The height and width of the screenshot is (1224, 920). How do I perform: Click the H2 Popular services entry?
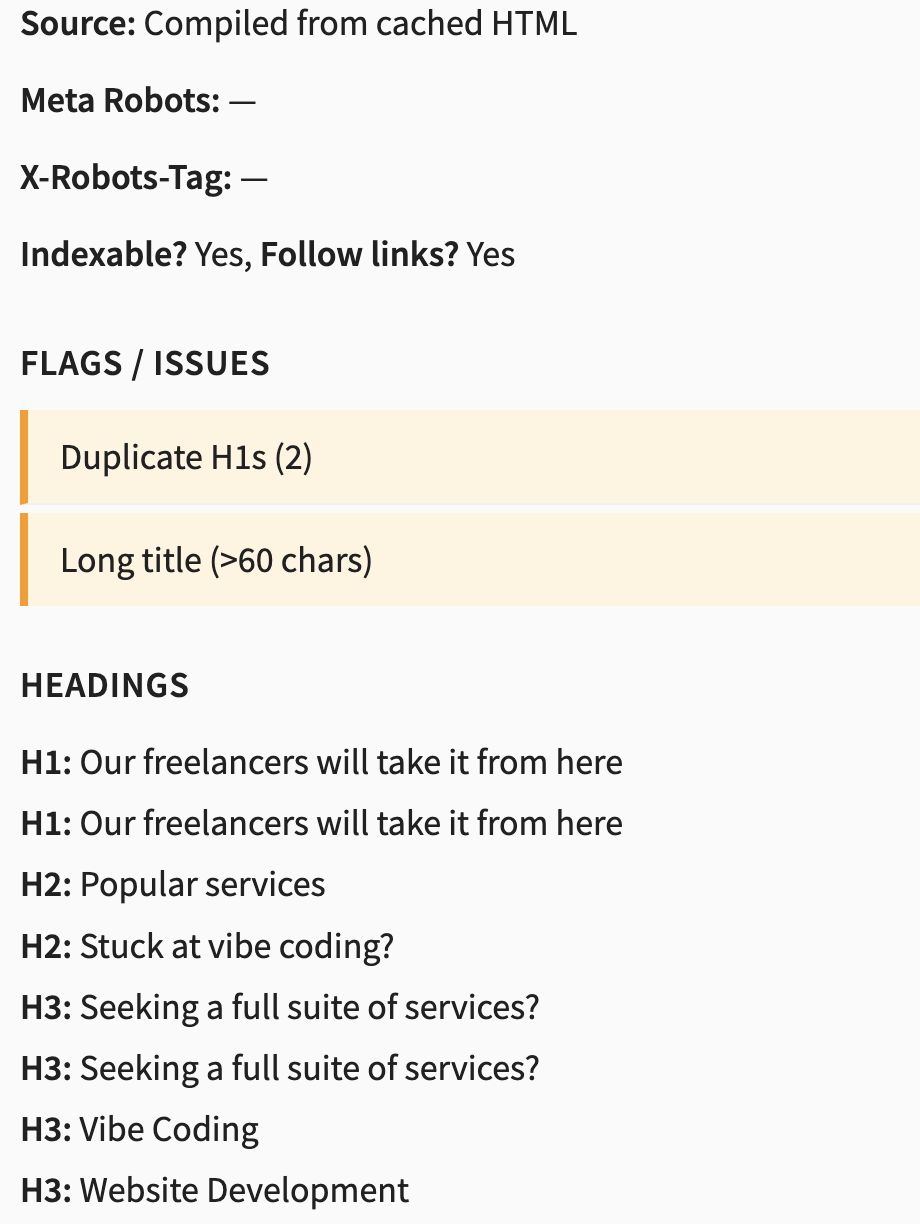click(173, 885)
